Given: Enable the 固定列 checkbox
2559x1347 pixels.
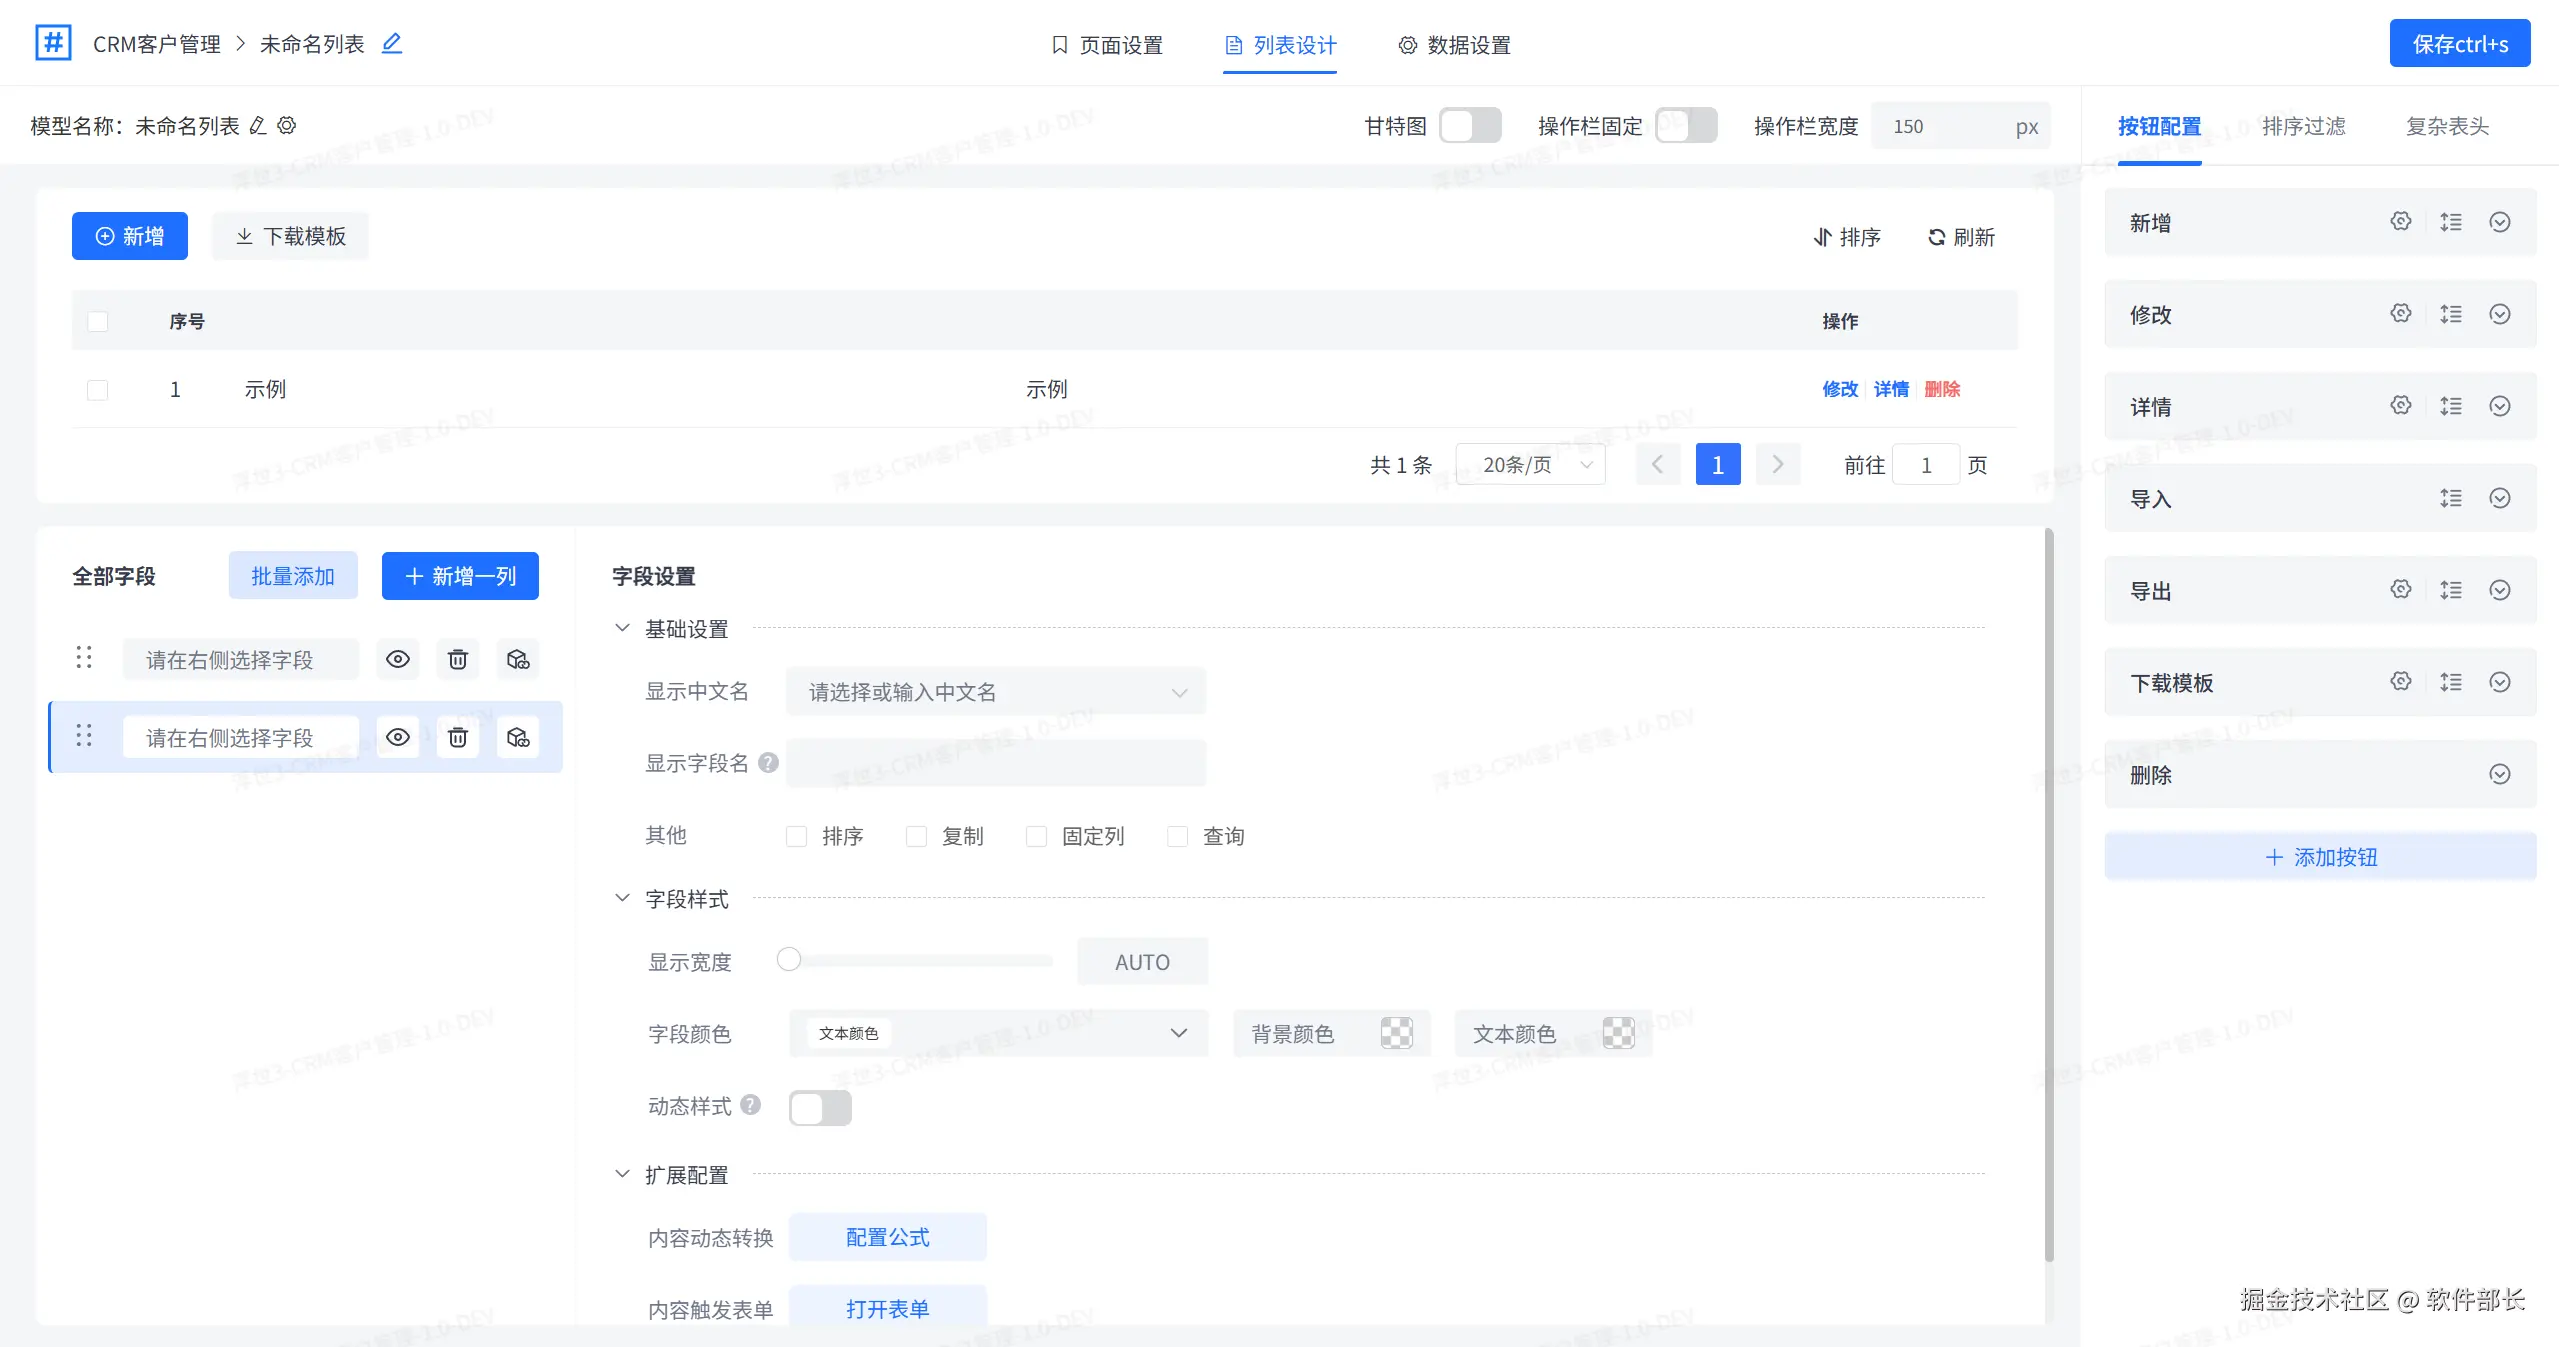Looking at the screenshot, I should coord(1037,837).
